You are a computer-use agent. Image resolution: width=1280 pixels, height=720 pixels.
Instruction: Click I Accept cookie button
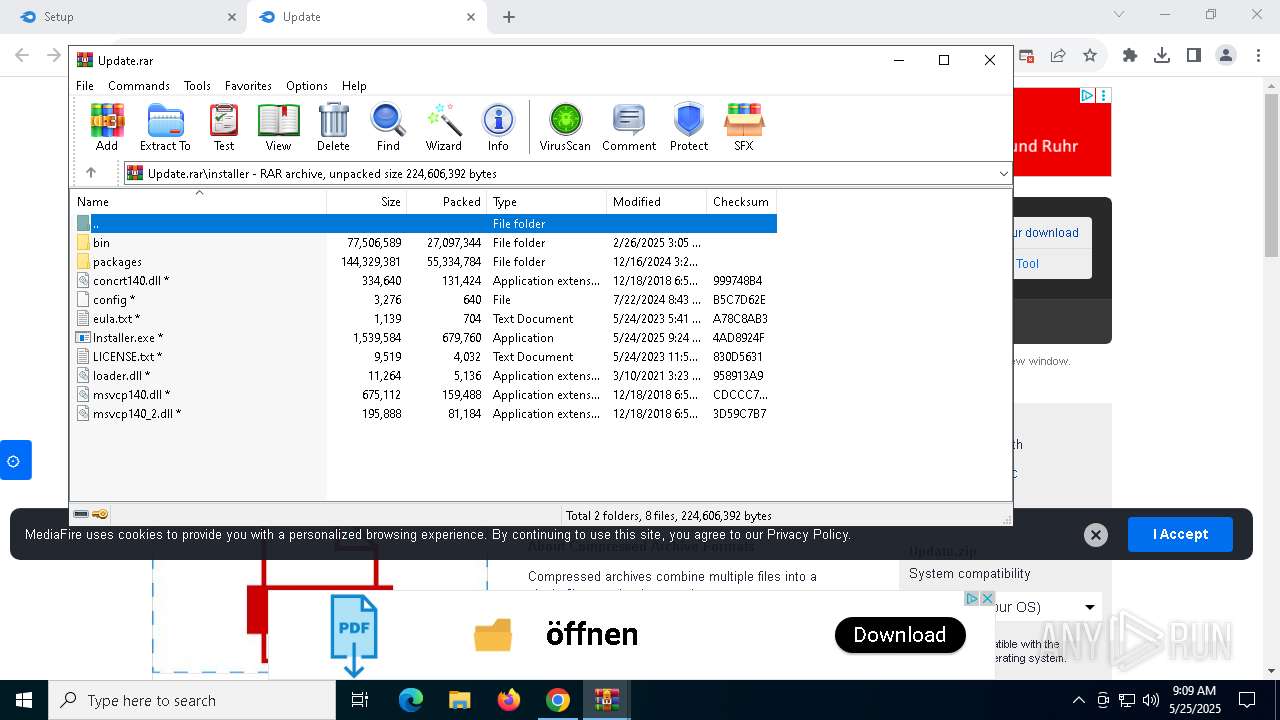click(x=1180, y=534)
